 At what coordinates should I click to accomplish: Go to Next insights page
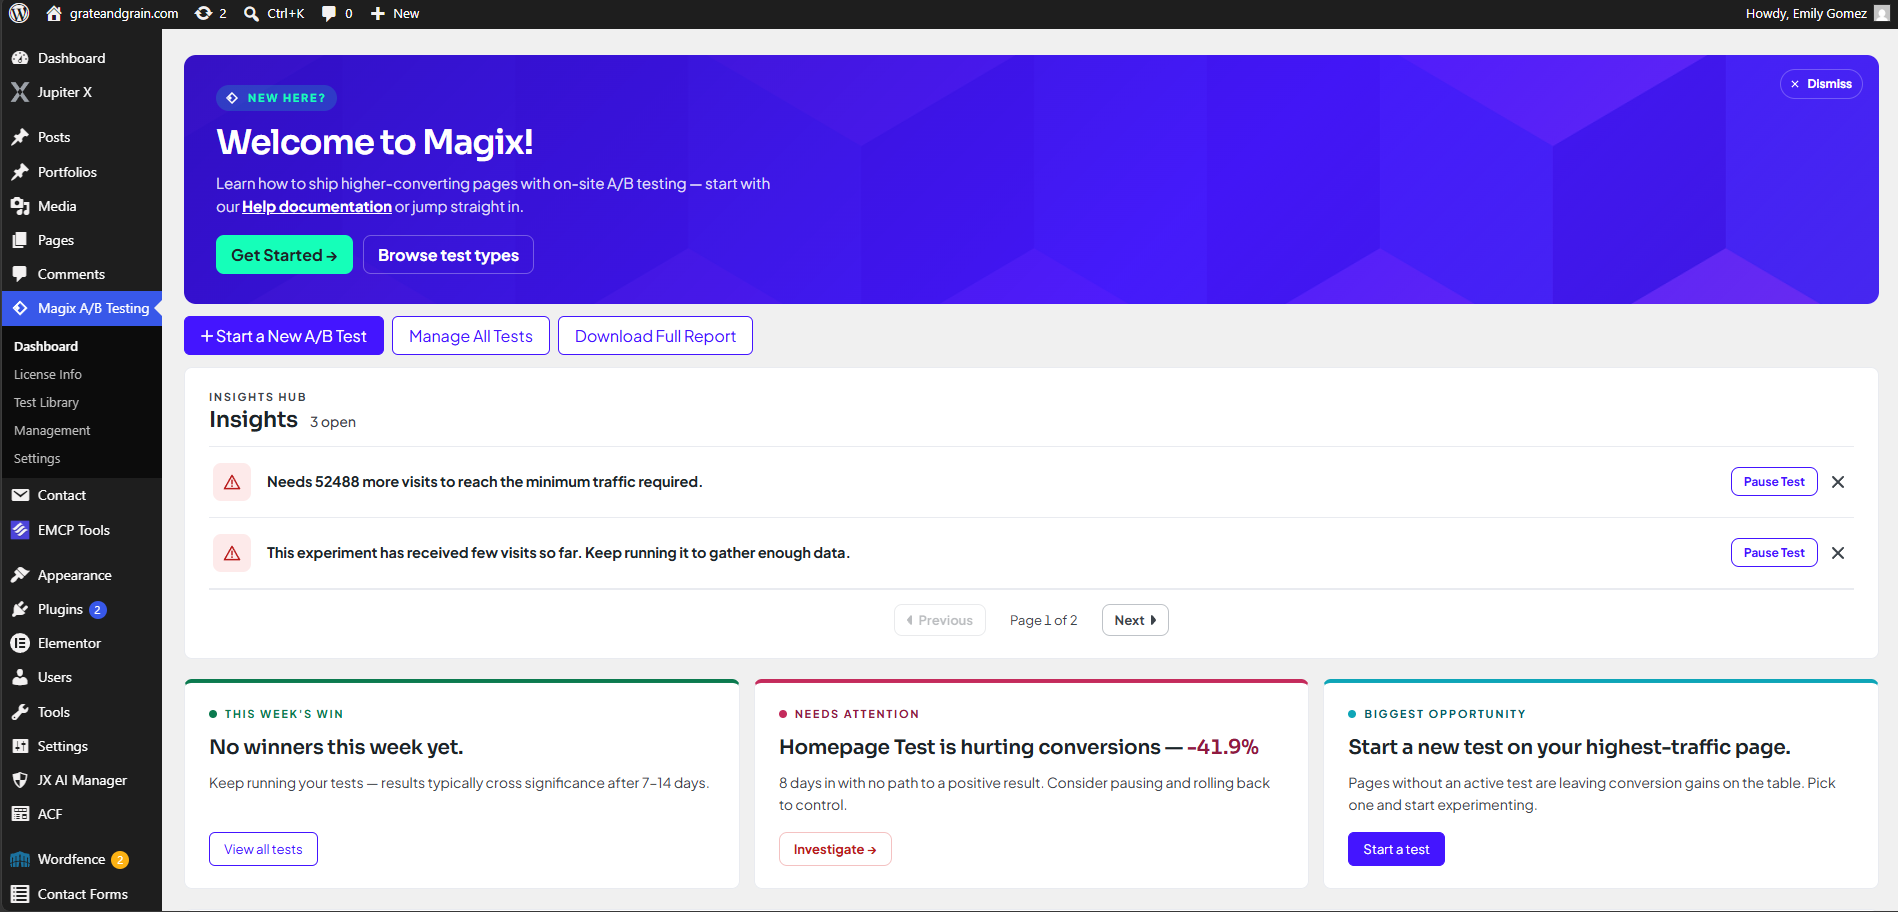(1135, 620)
